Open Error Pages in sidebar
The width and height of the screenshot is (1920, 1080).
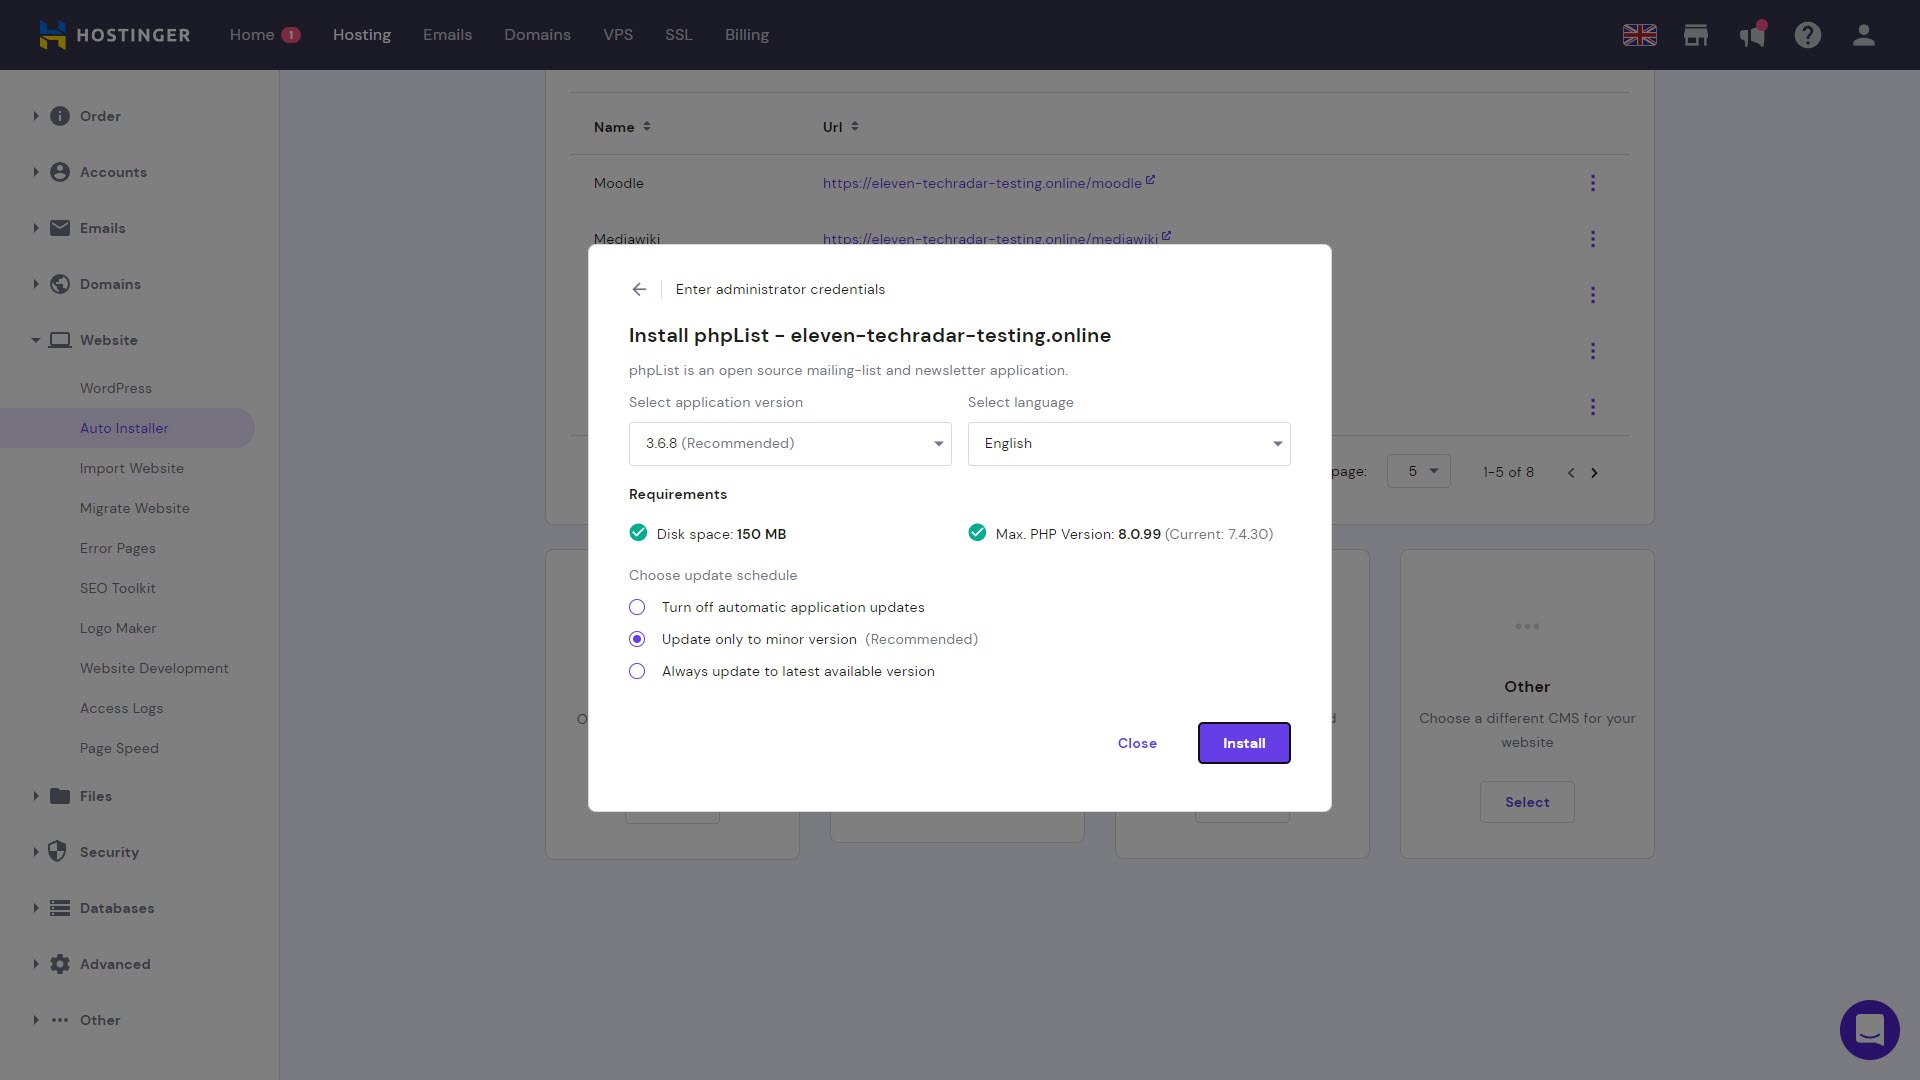click(x=118, y=548)
